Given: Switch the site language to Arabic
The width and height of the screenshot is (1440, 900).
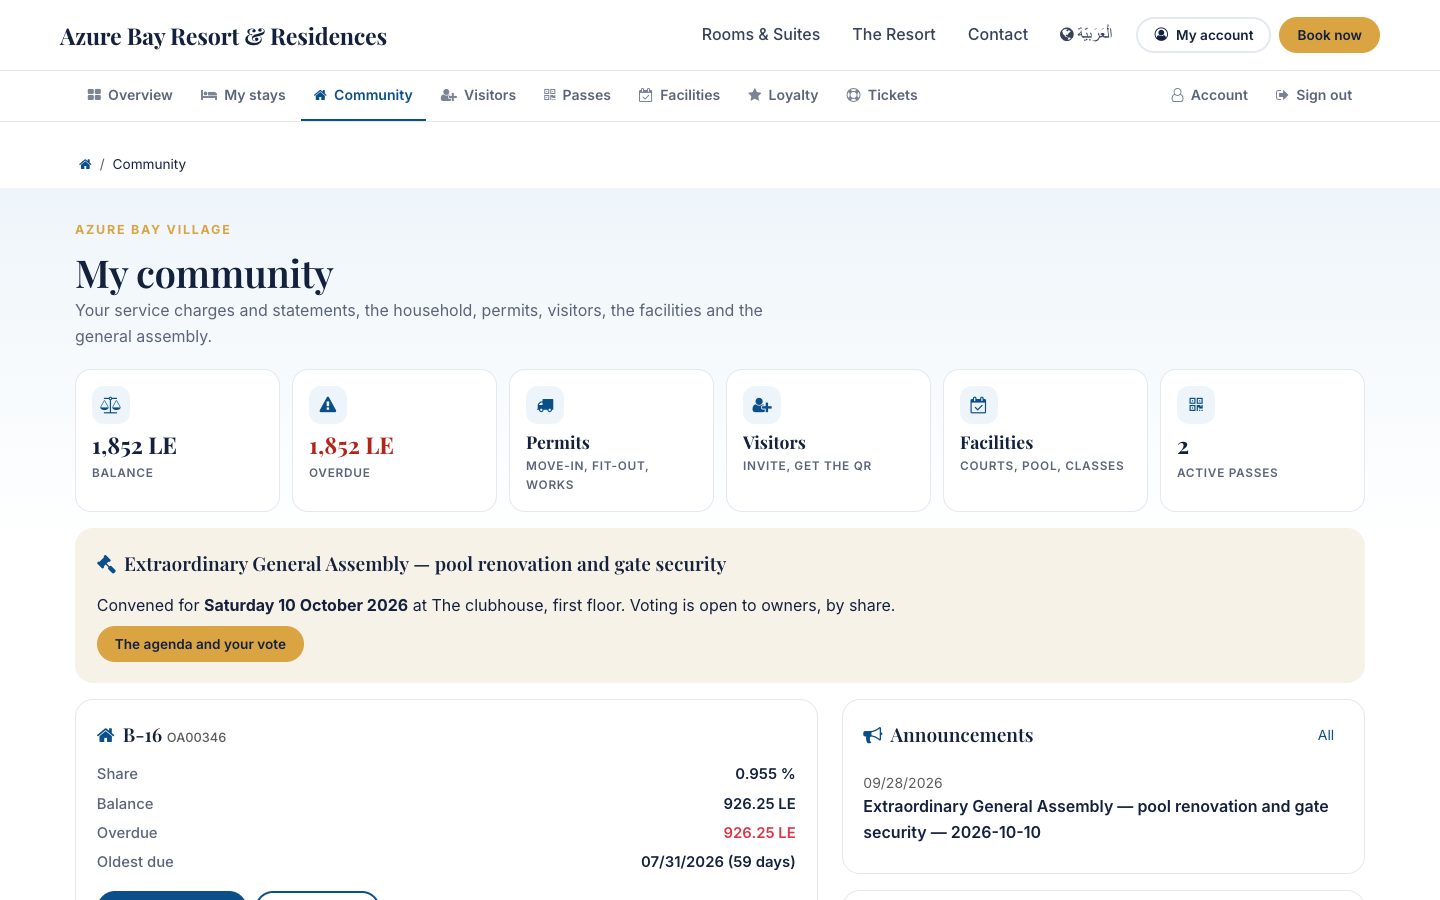Looking at the screenshot, I should (x=1086, y=34).
